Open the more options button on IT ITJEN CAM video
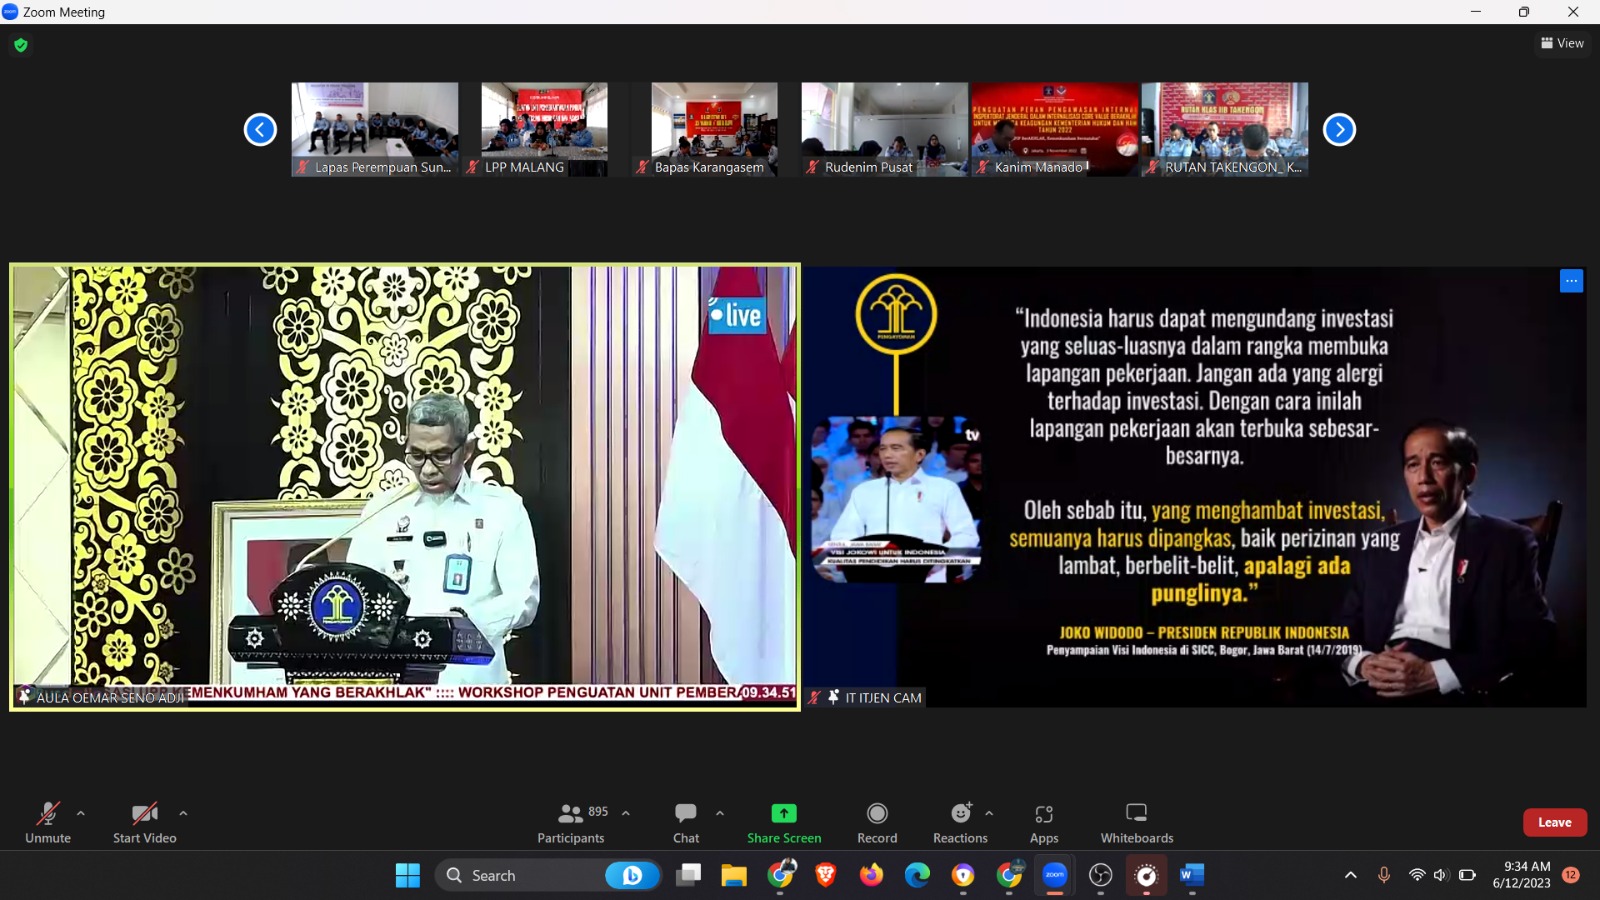This screenshot has width=1600, height=900. pyautogui.click(x=1571, y=281)
